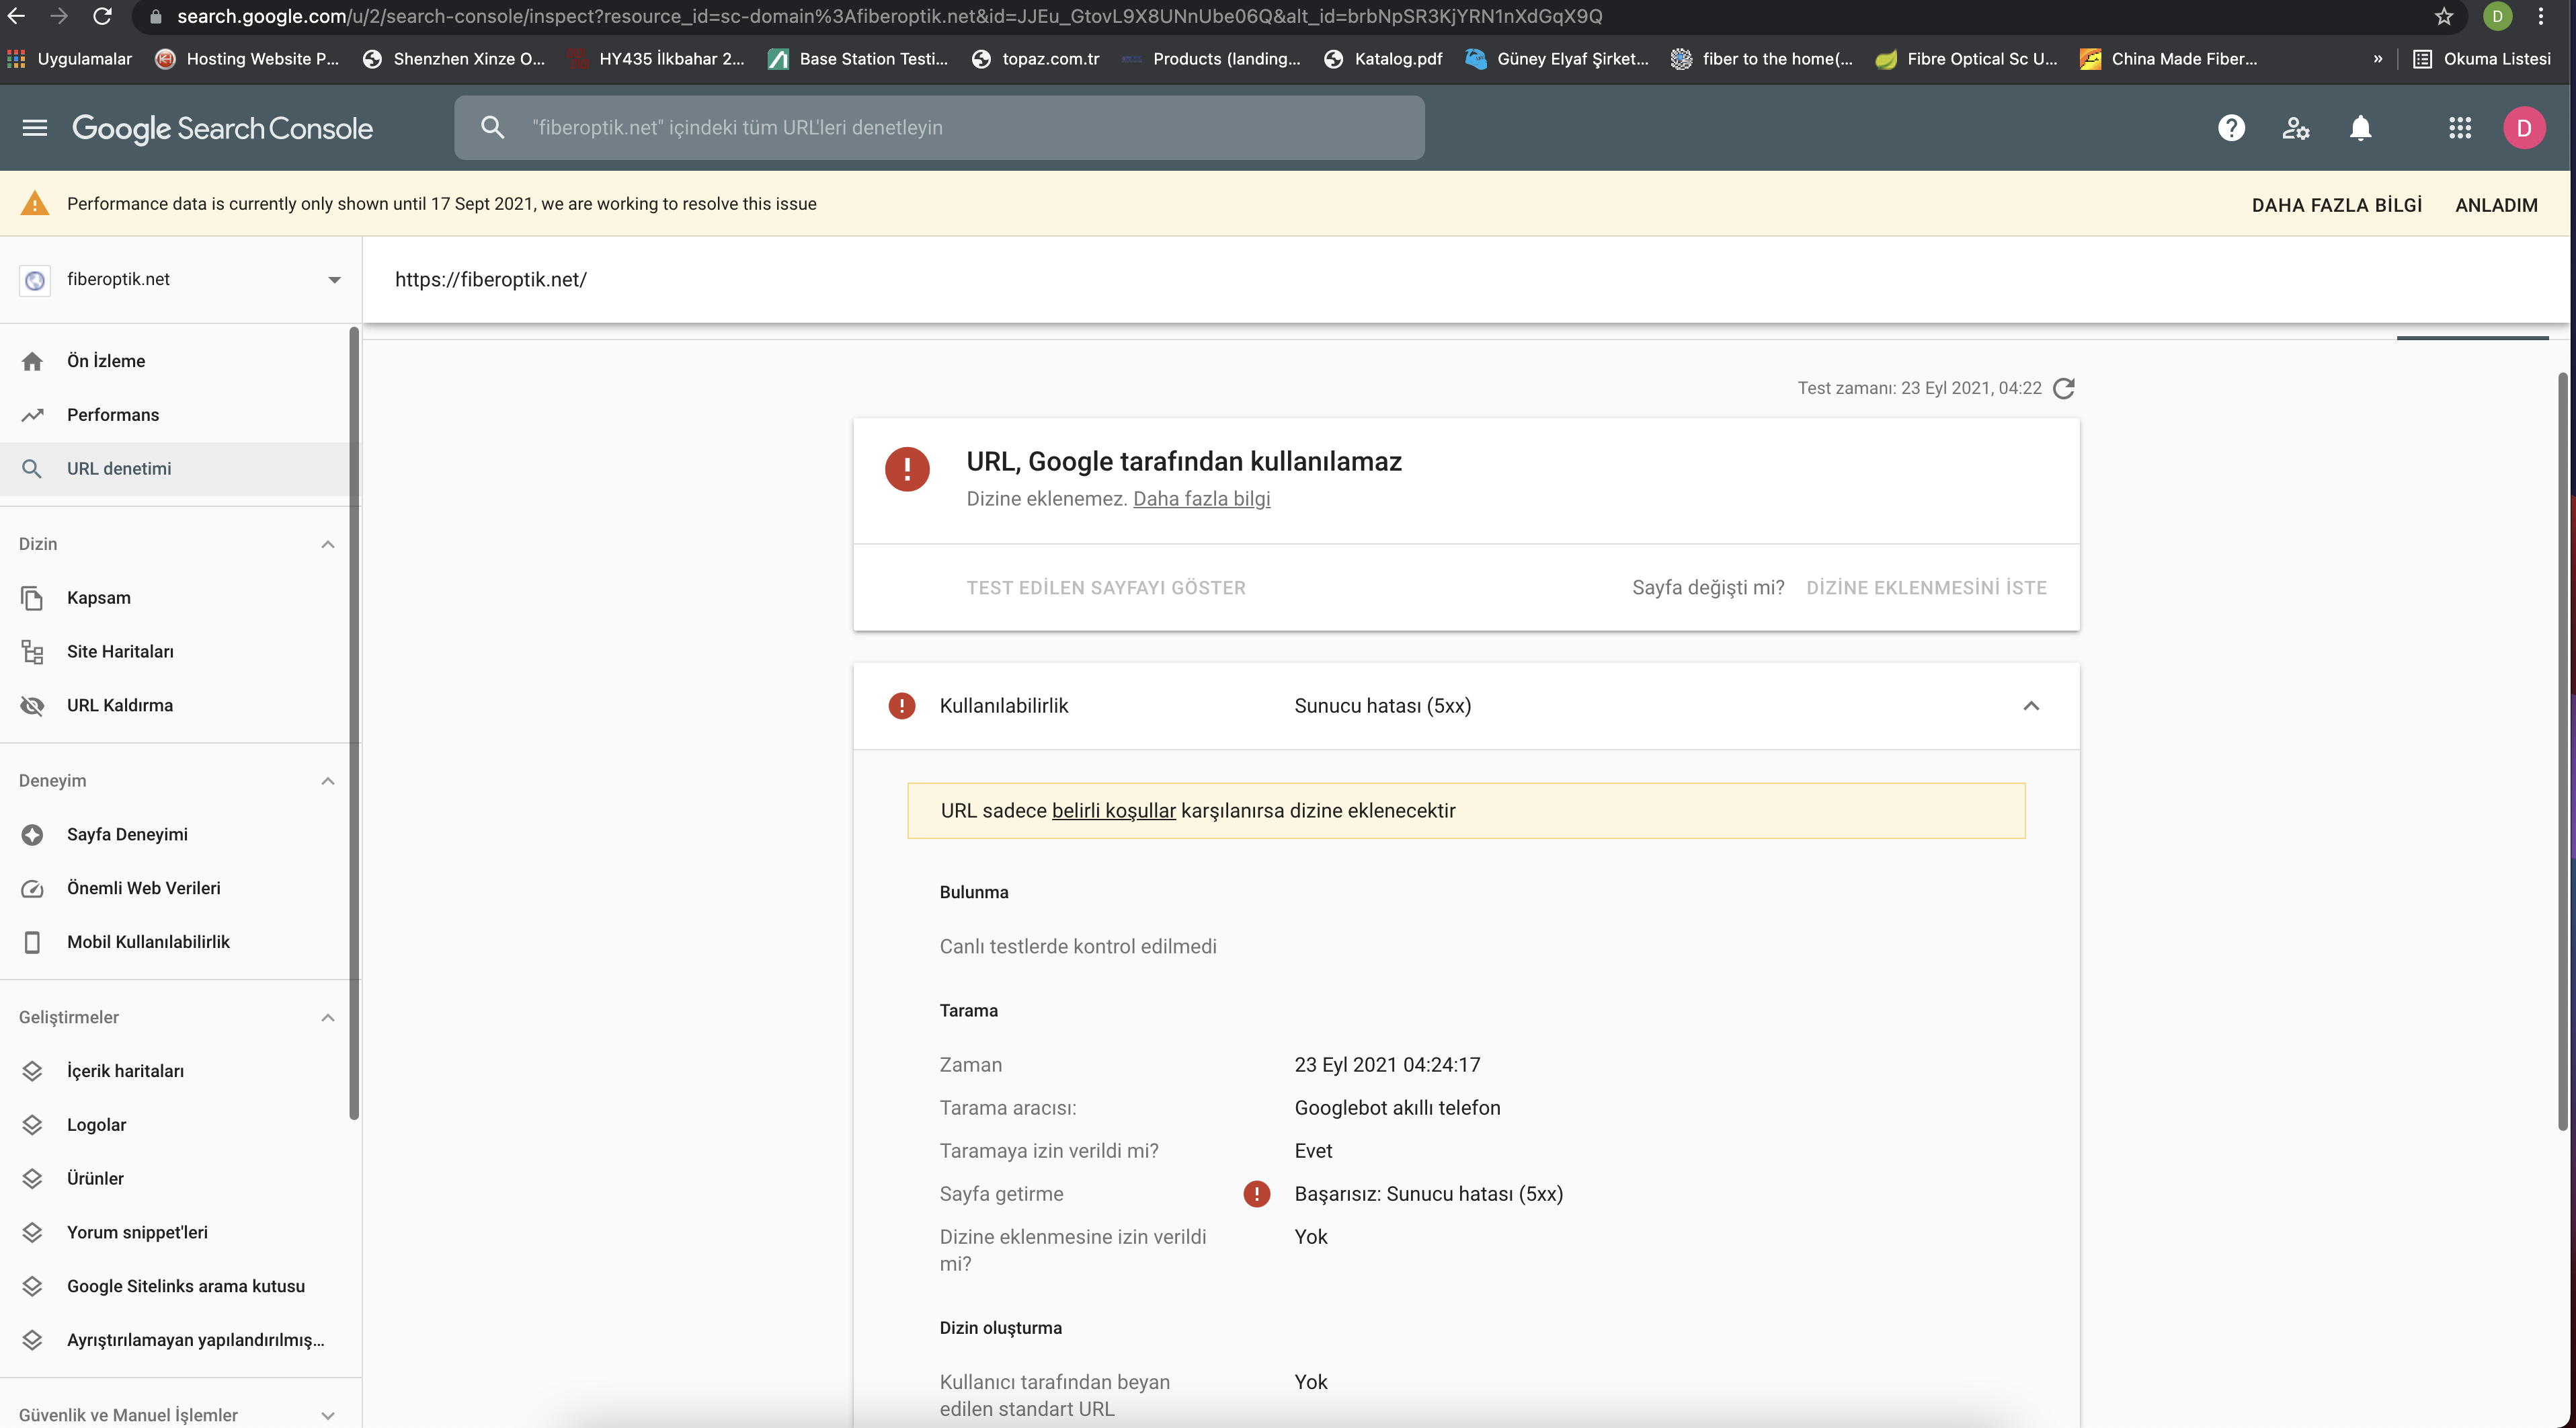Click DİZİNE EKLENMESİNİ İSTE
2576x1428 pixels.
coord(1927,588)
